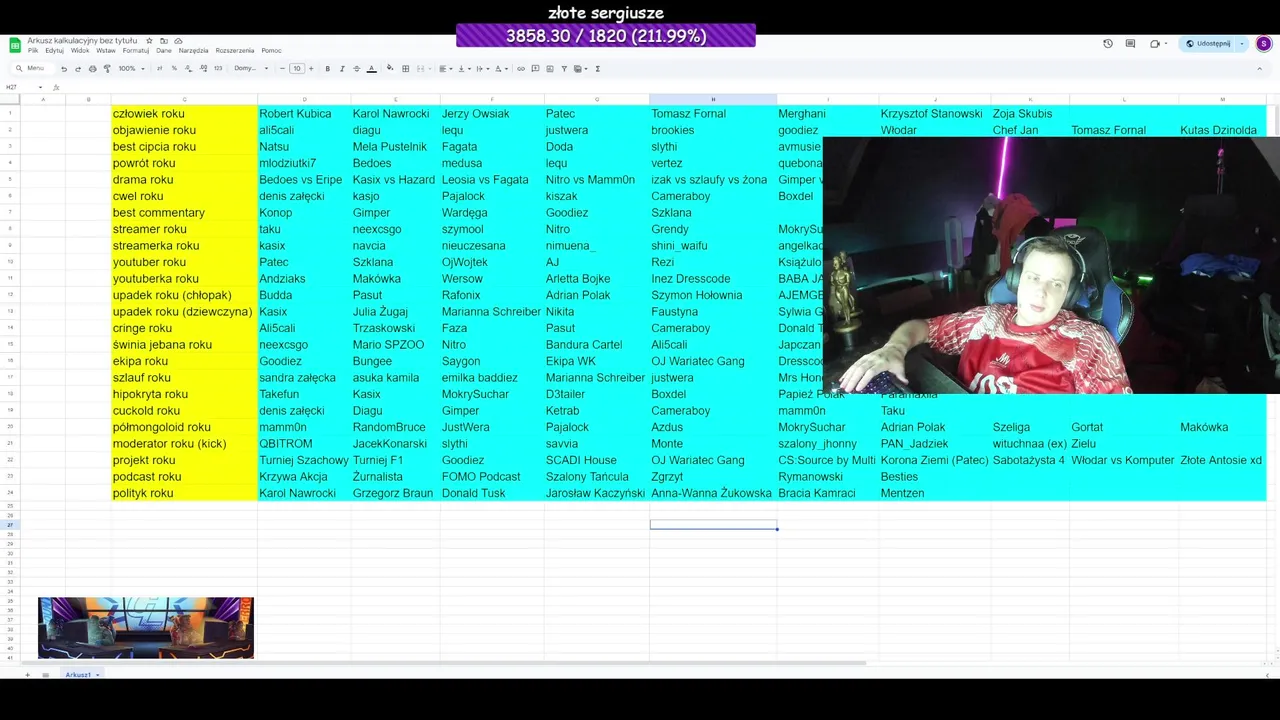Open the fill color picker

click(x=390, y=69)
